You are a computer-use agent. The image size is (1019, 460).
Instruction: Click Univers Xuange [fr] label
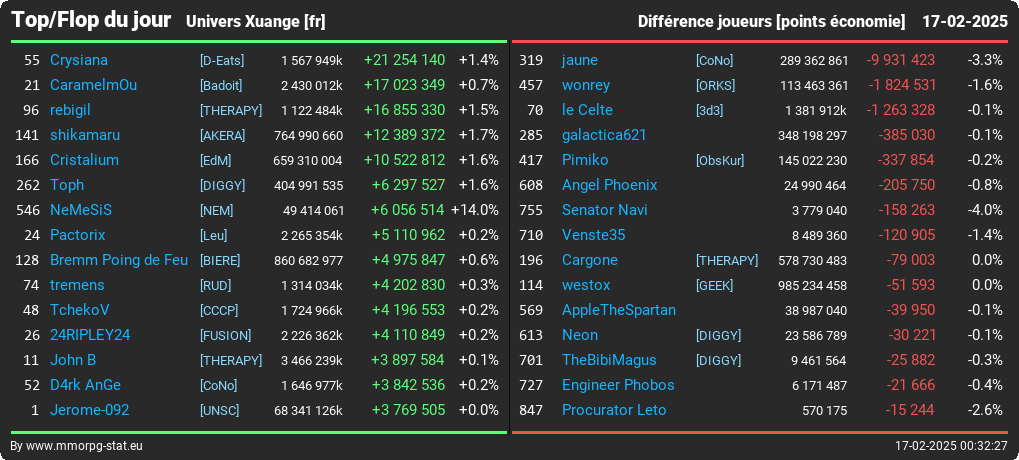(x=256, y=21)
